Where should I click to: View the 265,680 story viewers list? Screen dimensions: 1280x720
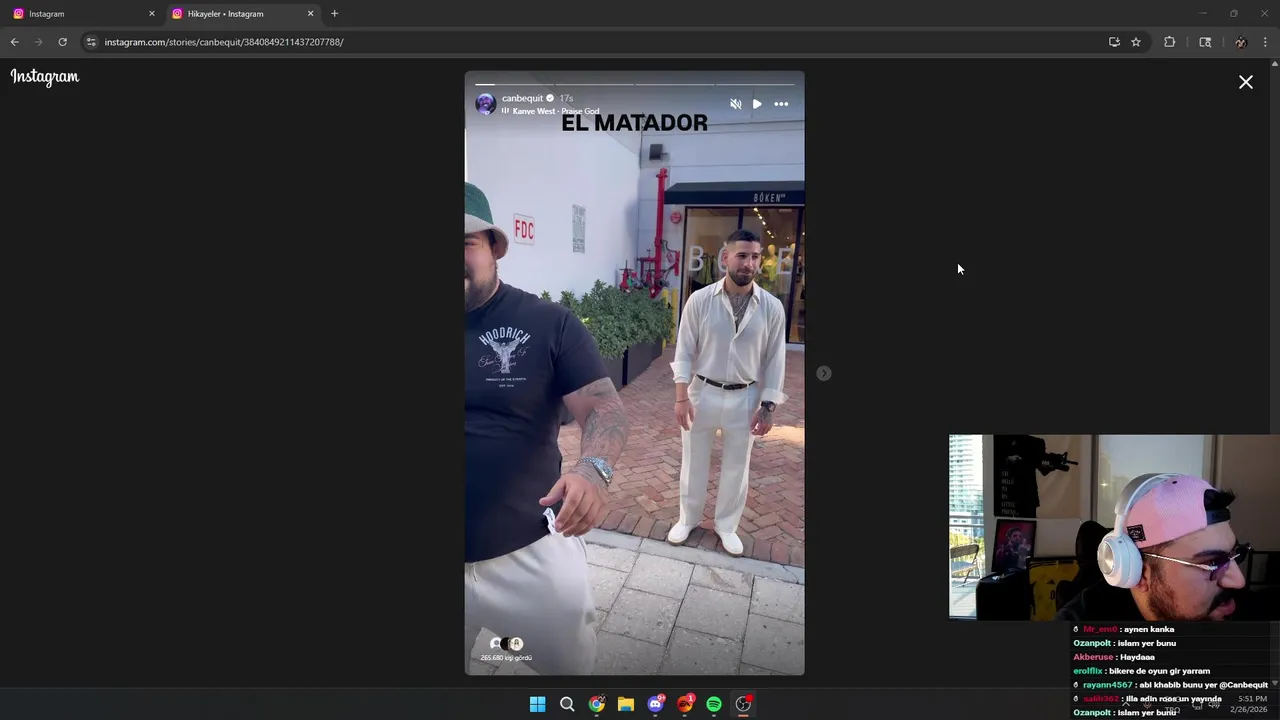point(506,649)
